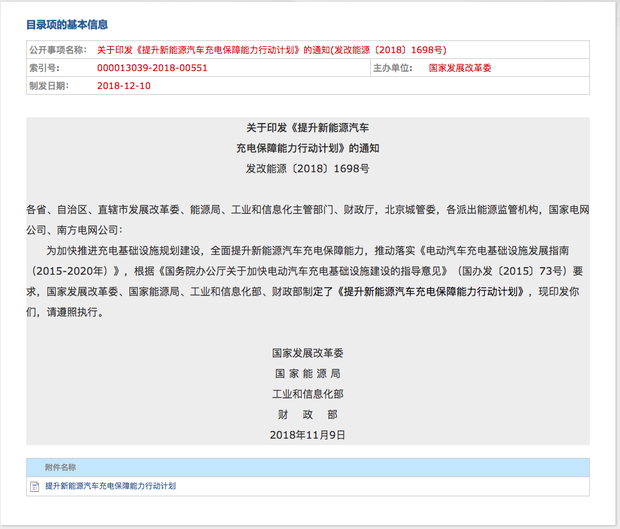Screen dimensions: 620x529
Task: Click the 工业和信息化部 signature line
Action: (308, 394)
